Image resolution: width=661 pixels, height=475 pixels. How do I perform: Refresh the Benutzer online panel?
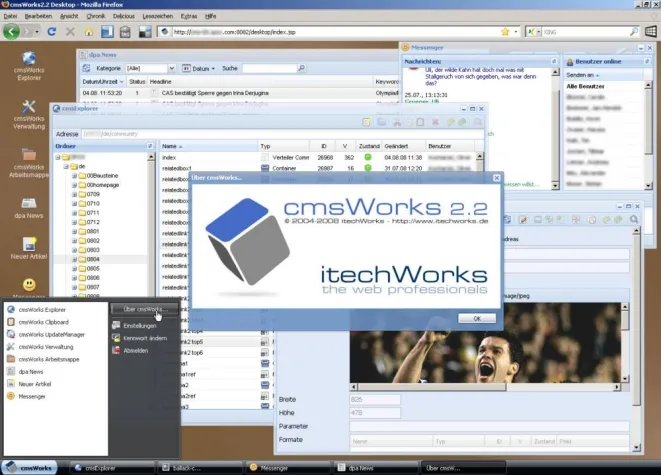647,62
